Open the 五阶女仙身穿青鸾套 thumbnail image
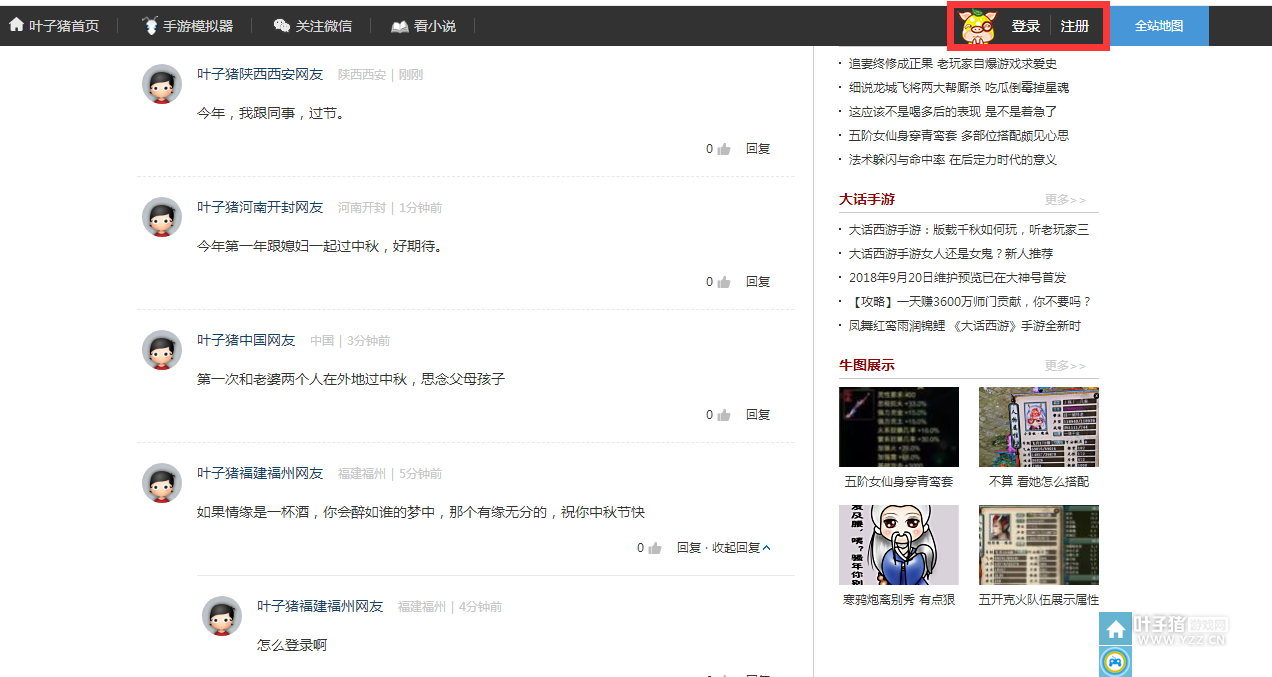The width and height of the screenshot is (1272, 677). (898, 427)
